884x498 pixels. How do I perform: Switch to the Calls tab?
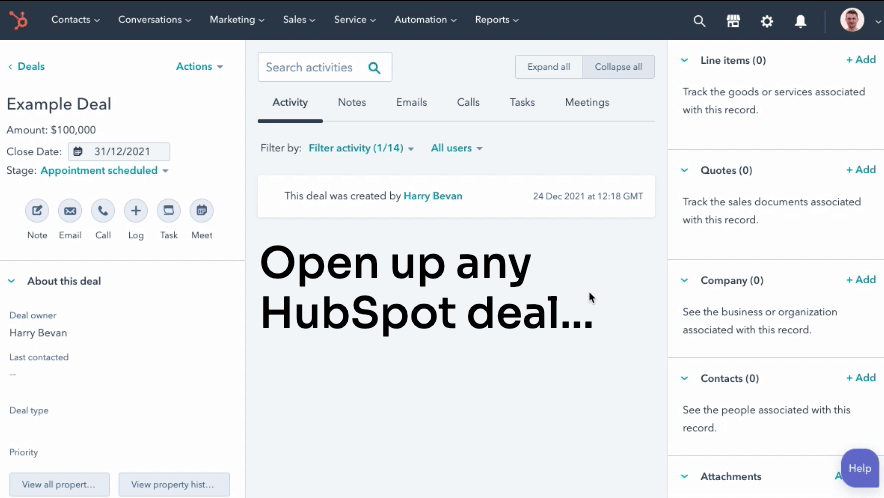(468, 103)
